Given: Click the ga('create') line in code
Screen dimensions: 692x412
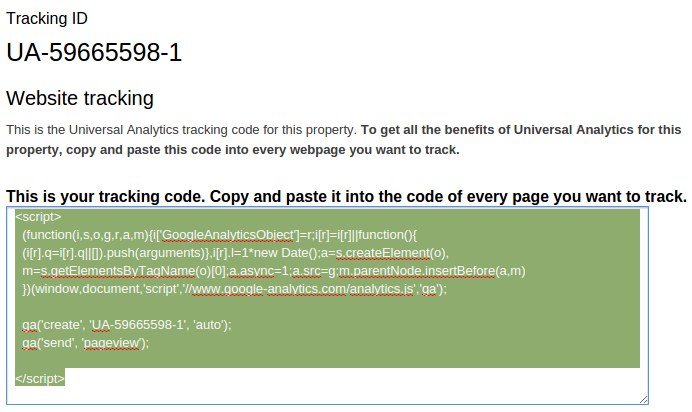Looking at the screenshot, I should 127,324.
